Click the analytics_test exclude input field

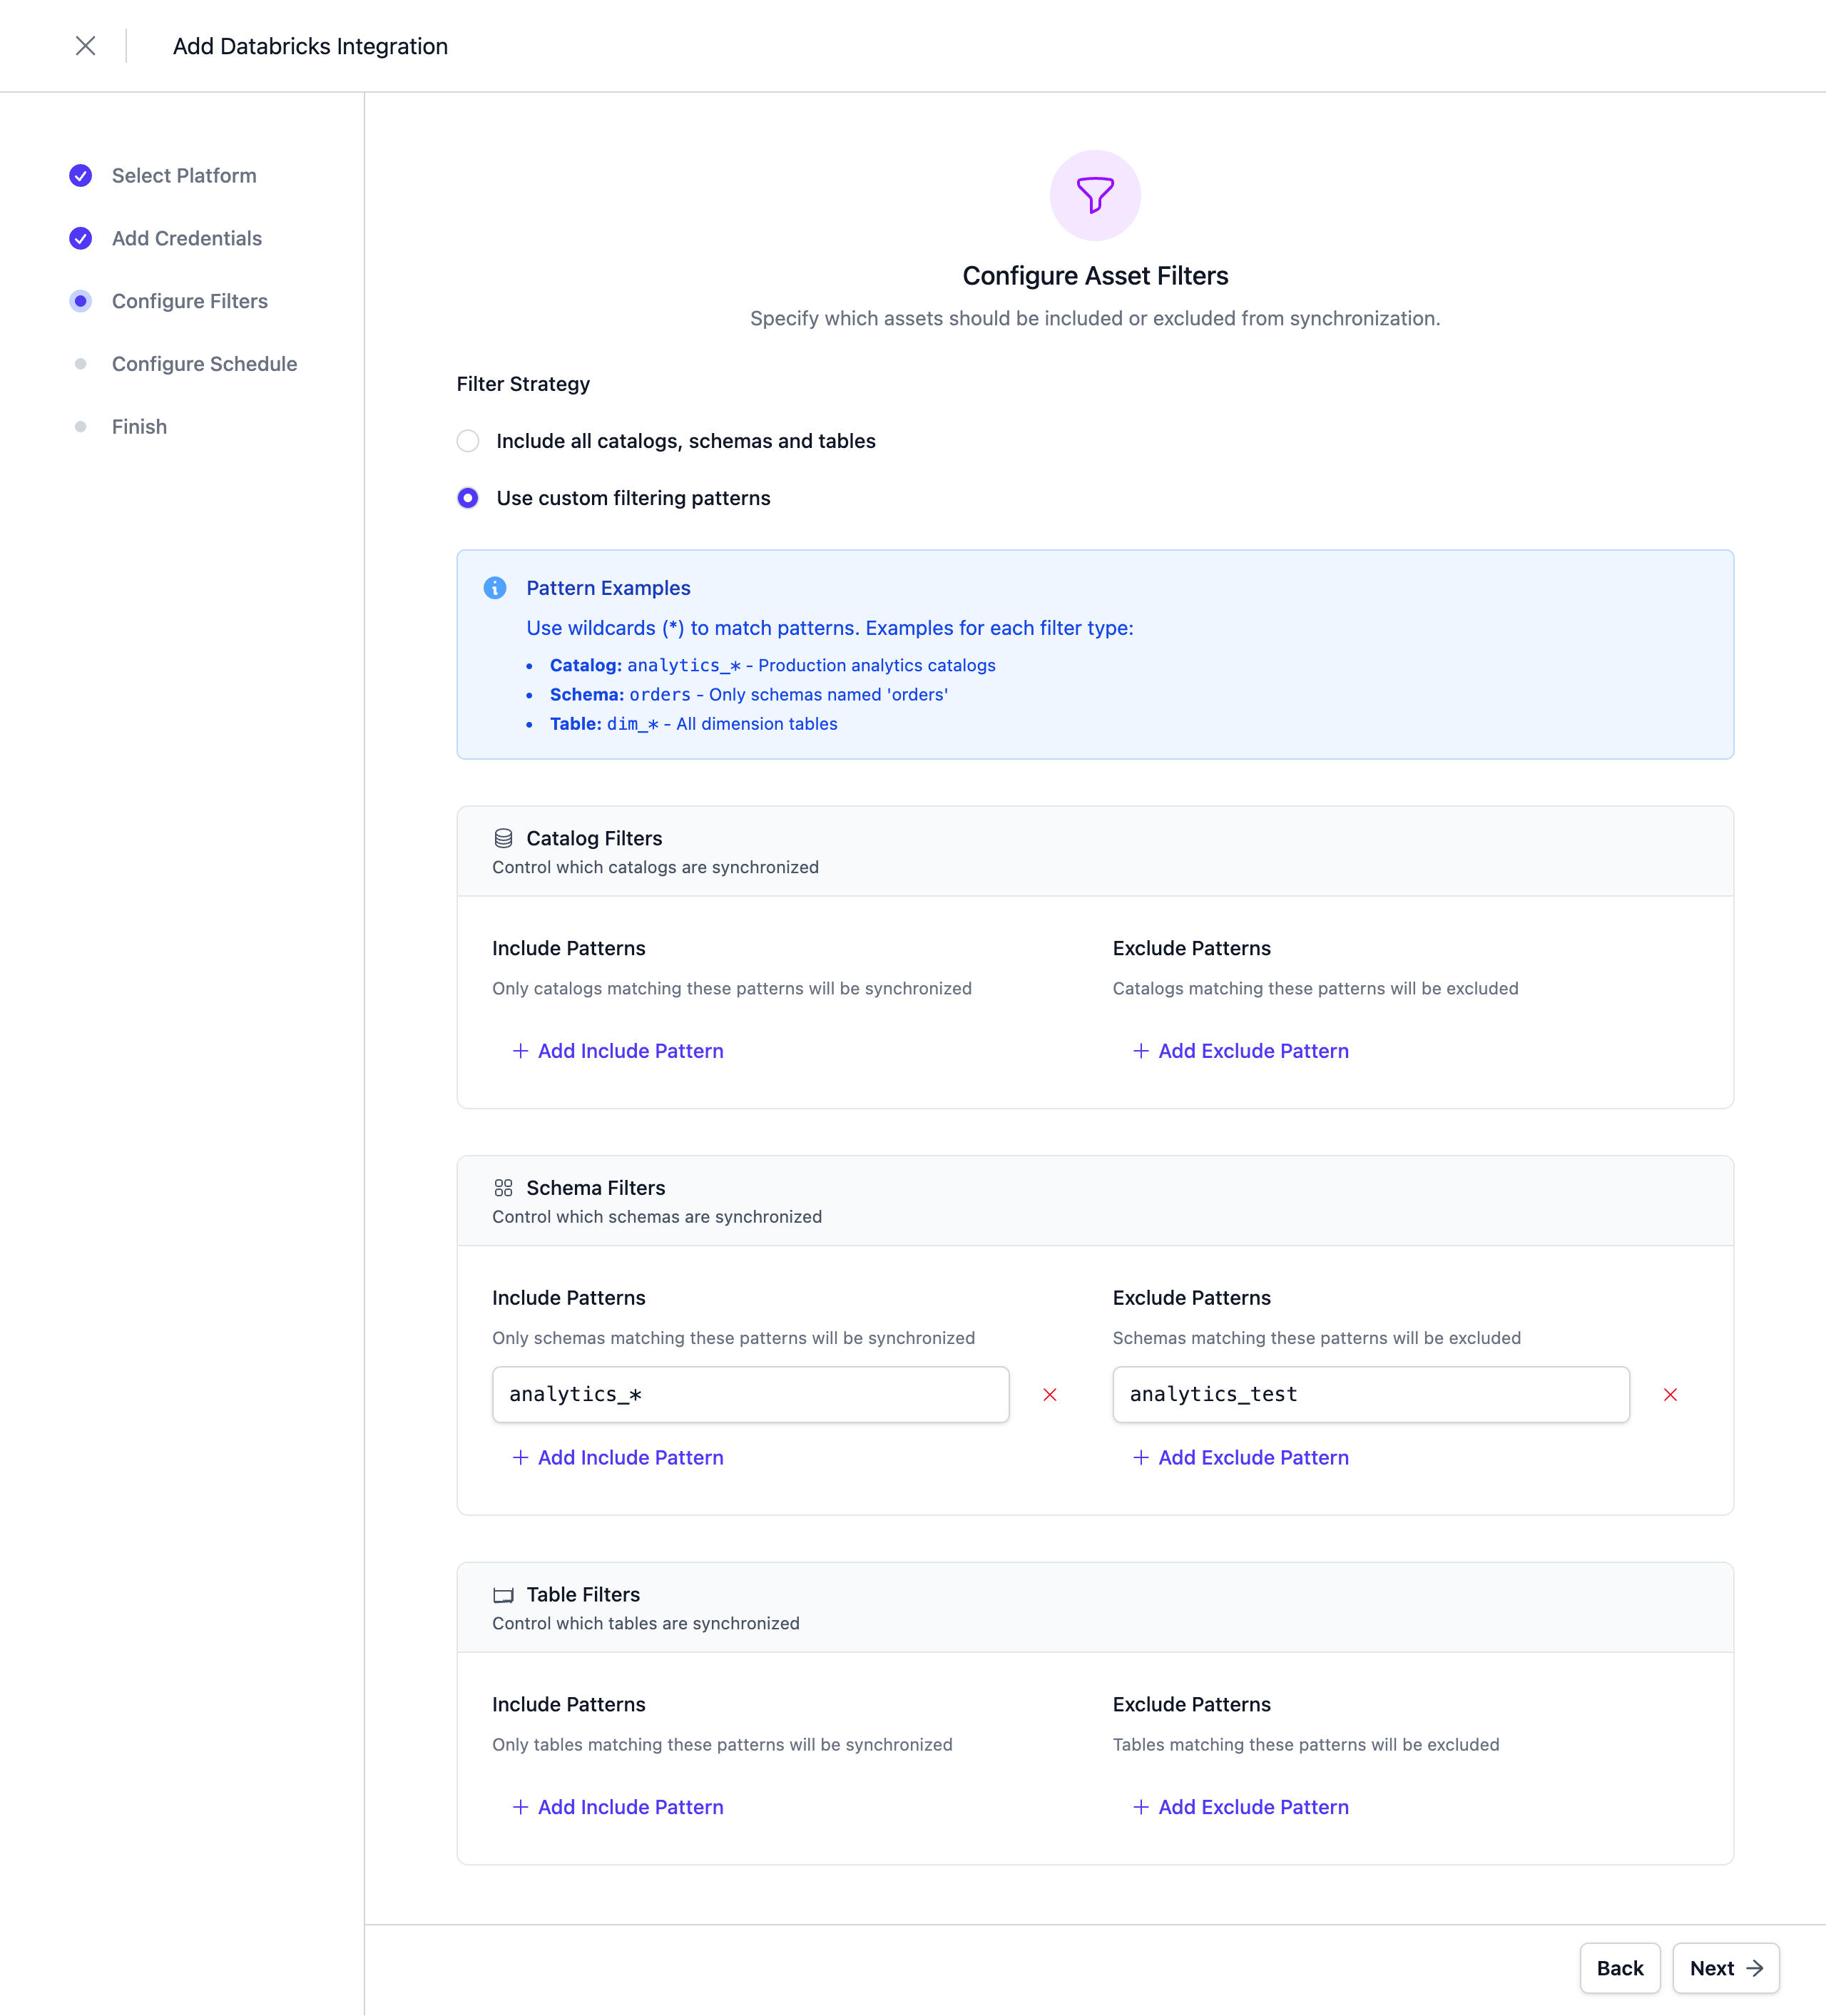(1370, 1395)
